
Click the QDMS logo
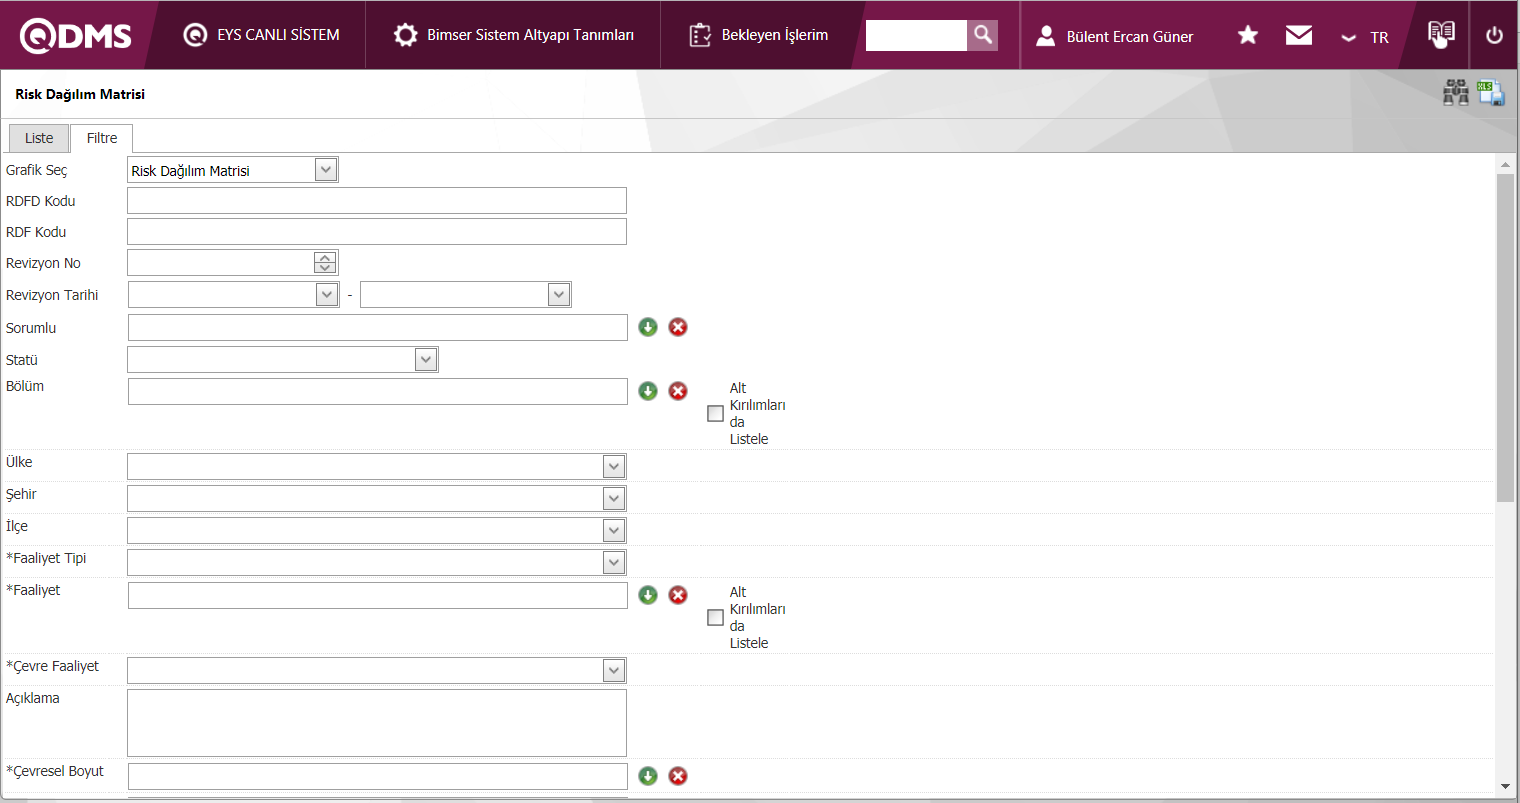(x=76, y=36)
